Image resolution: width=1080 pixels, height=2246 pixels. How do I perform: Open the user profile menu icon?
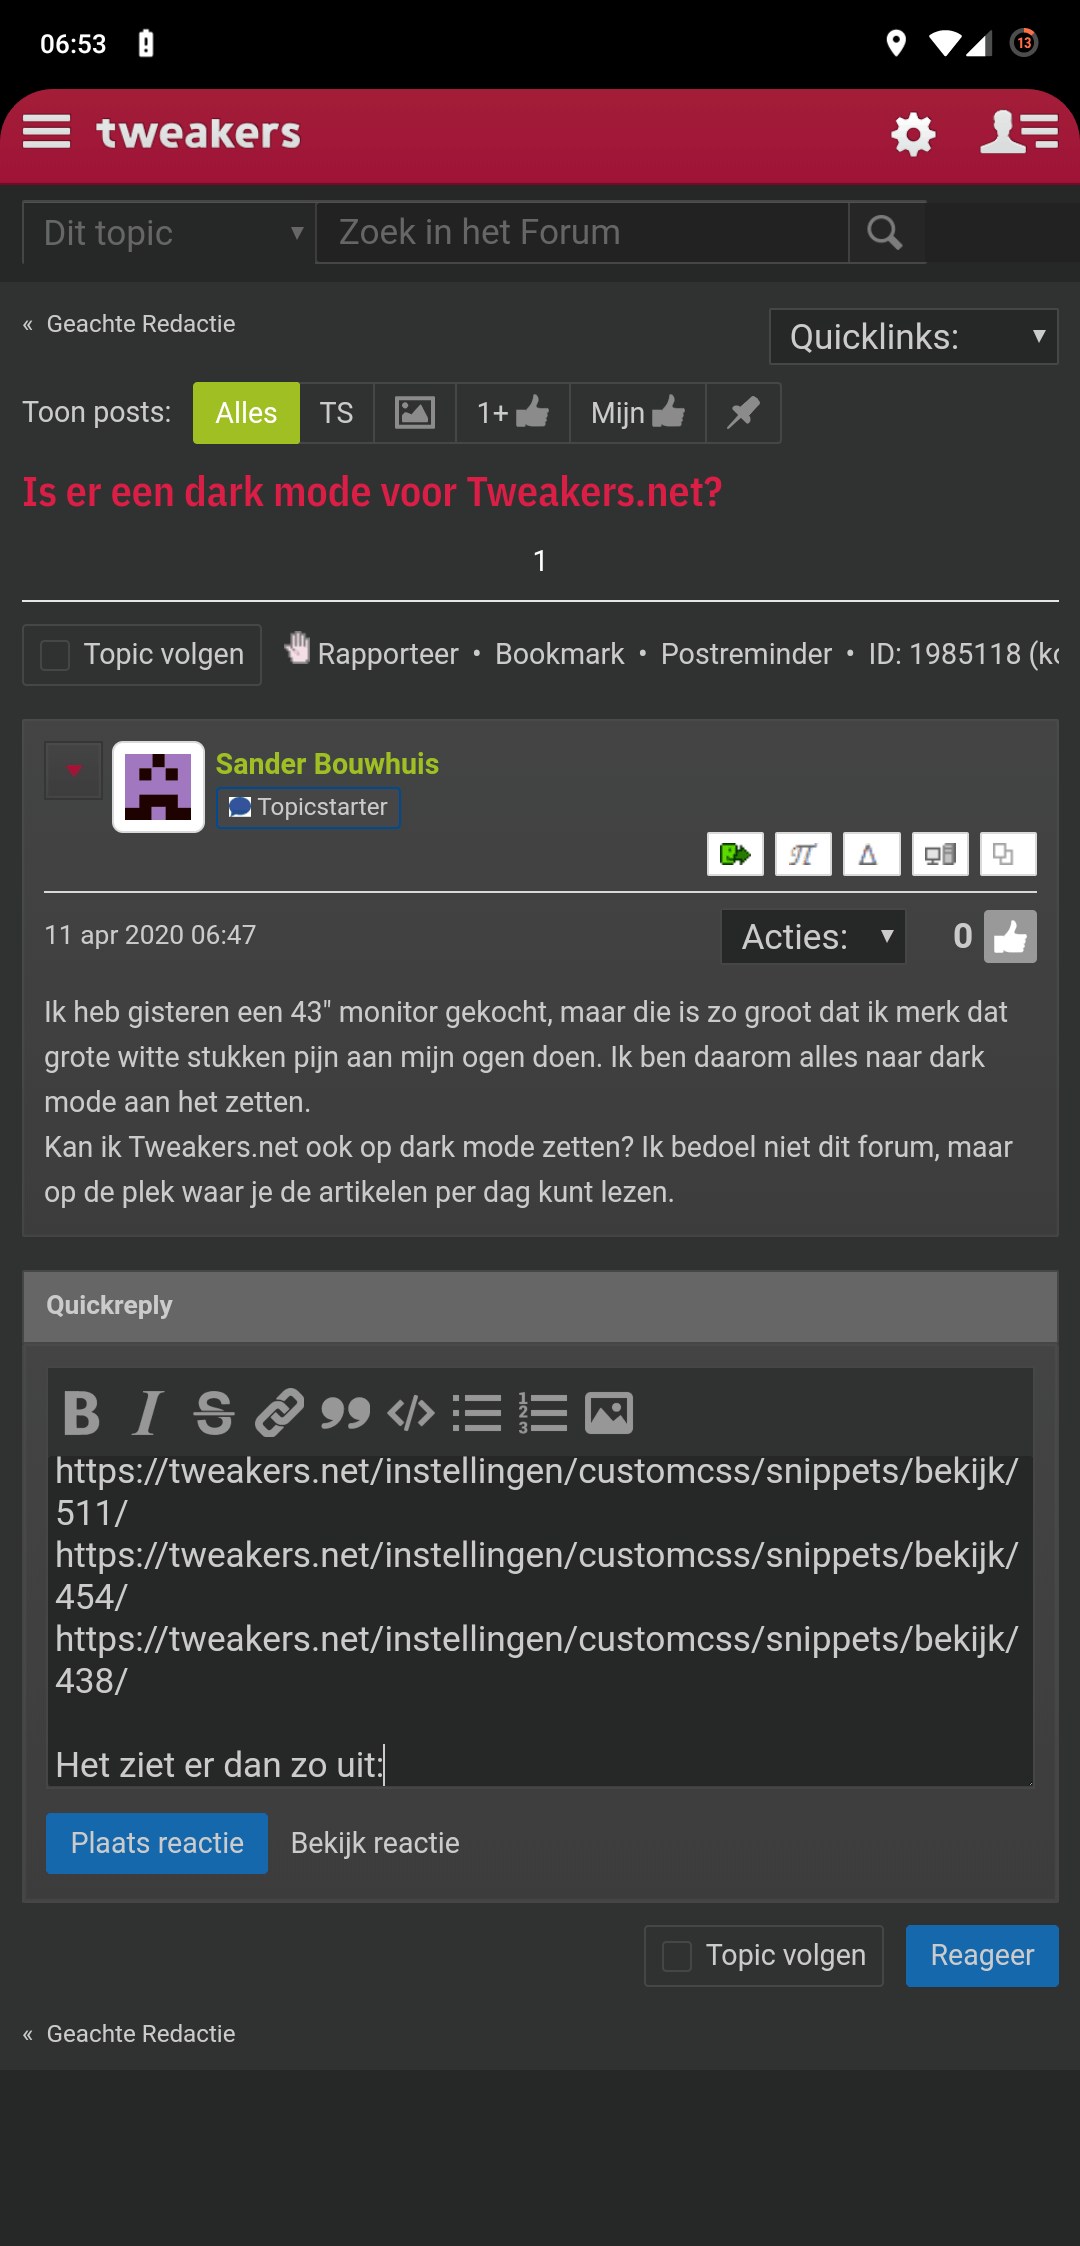click(x=1019, y=132)
